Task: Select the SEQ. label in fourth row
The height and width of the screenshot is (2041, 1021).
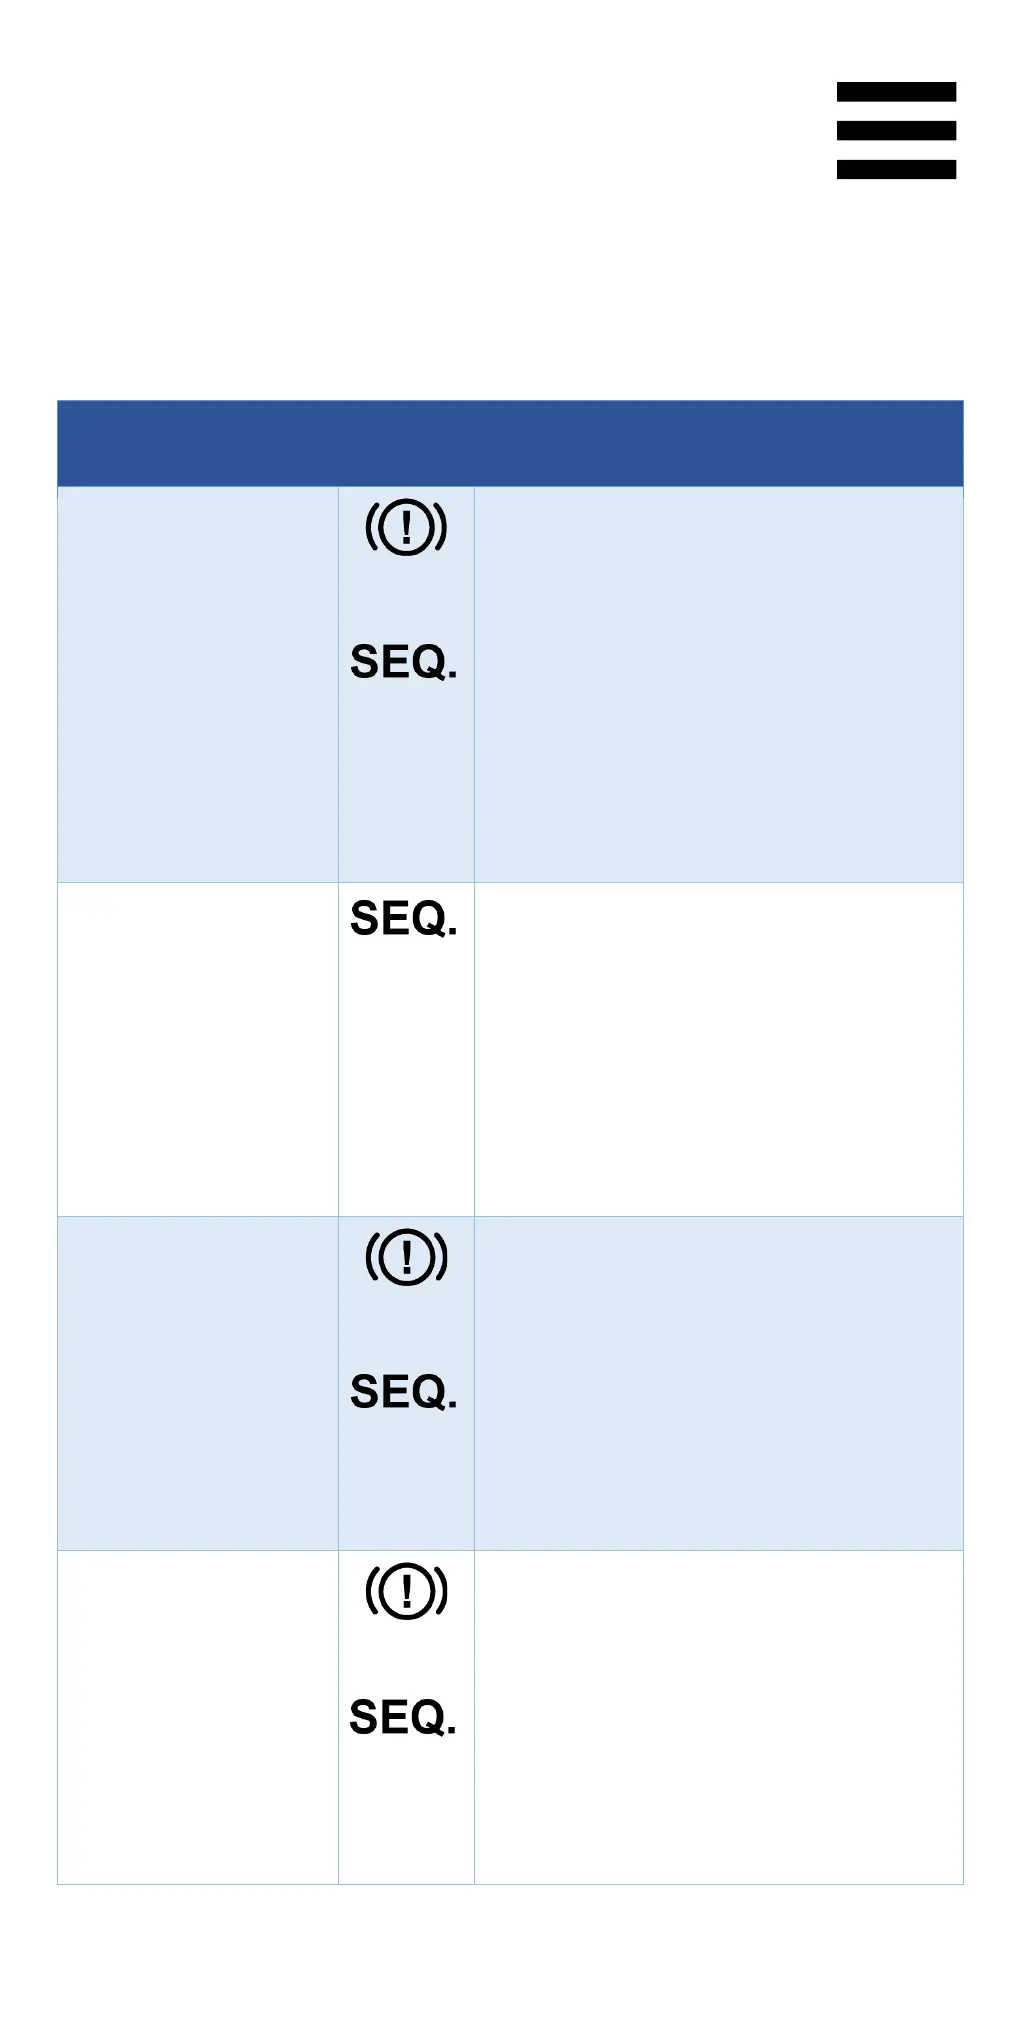Action: pos(403,1718)
